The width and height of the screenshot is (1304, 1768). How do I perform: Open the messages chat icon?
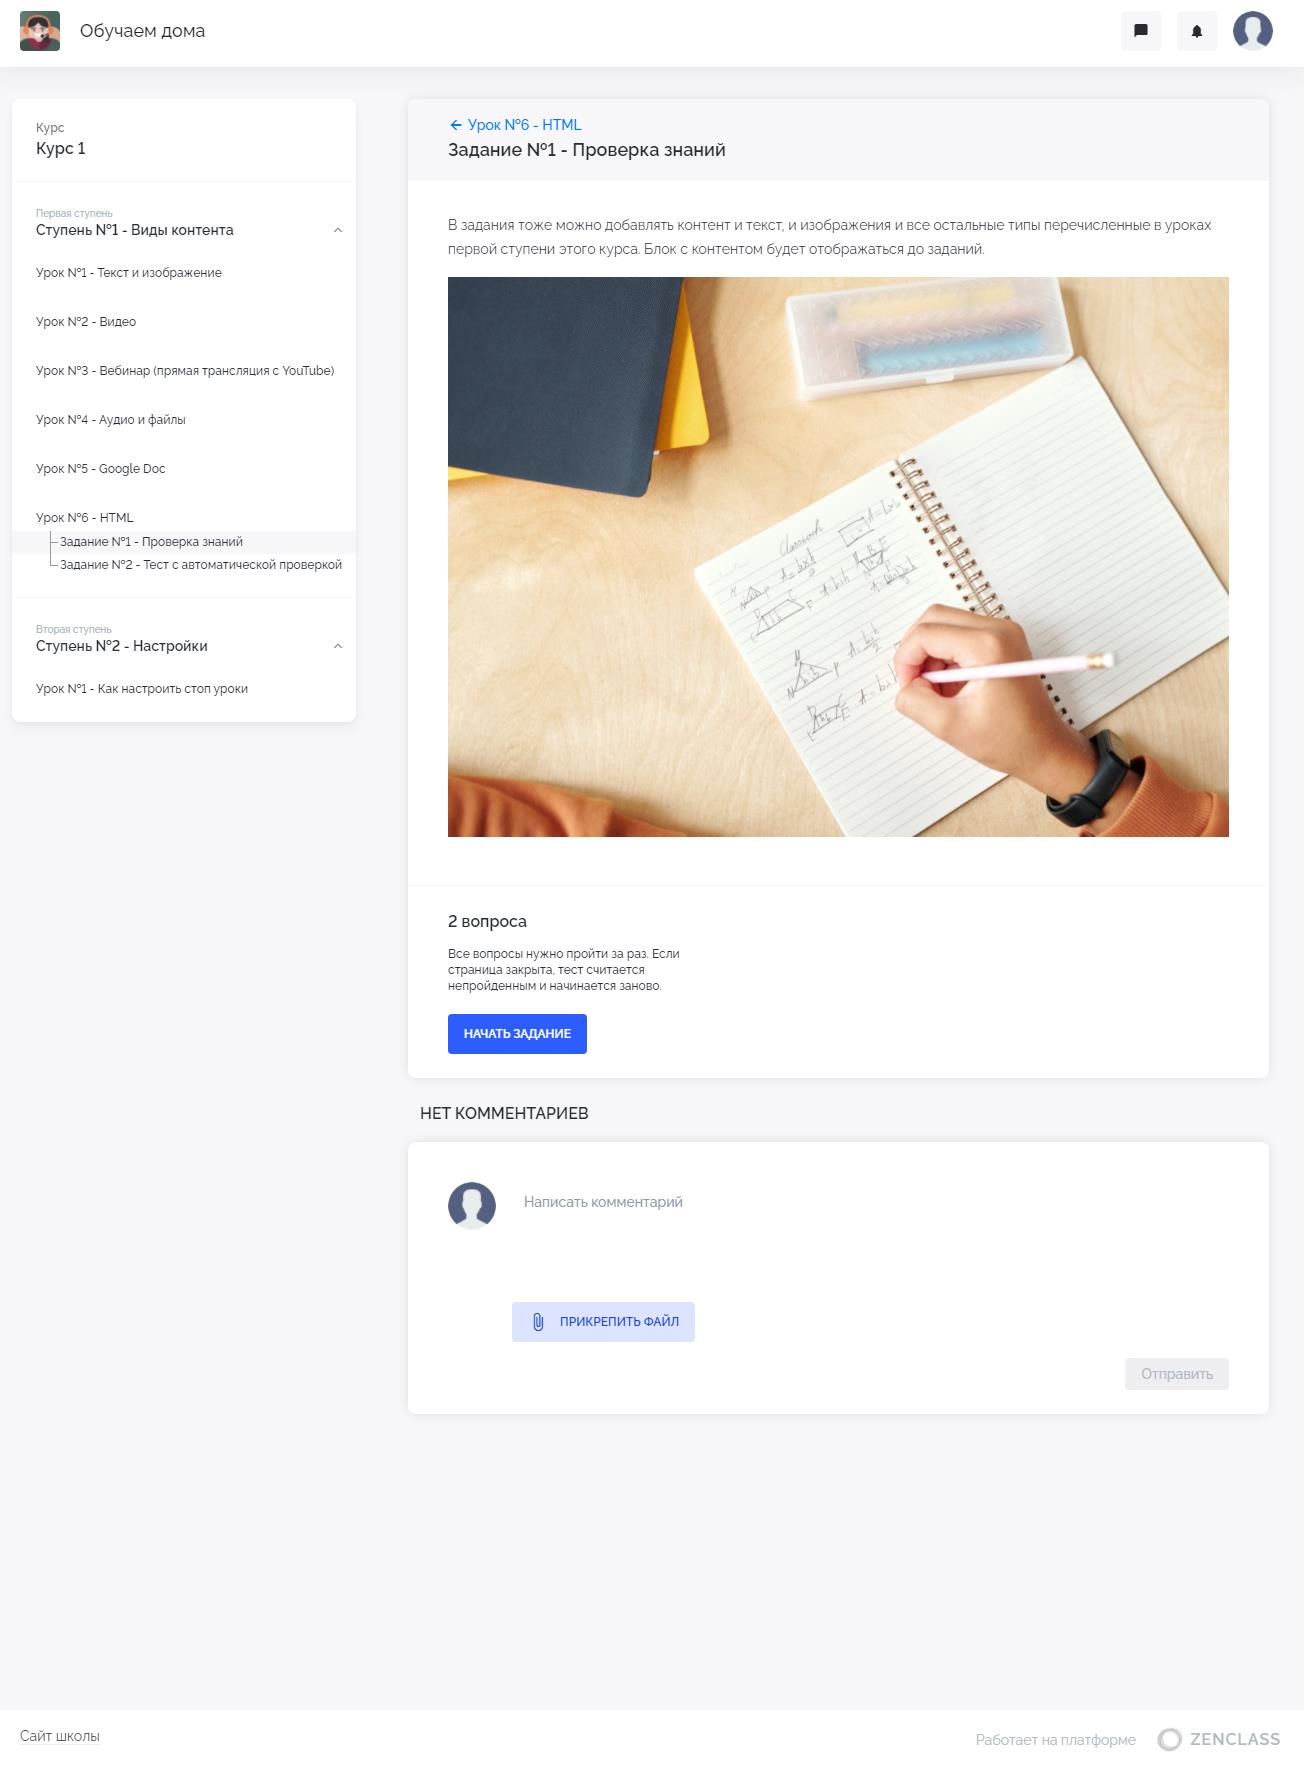pyautogui.click(x=1141, y=31)
